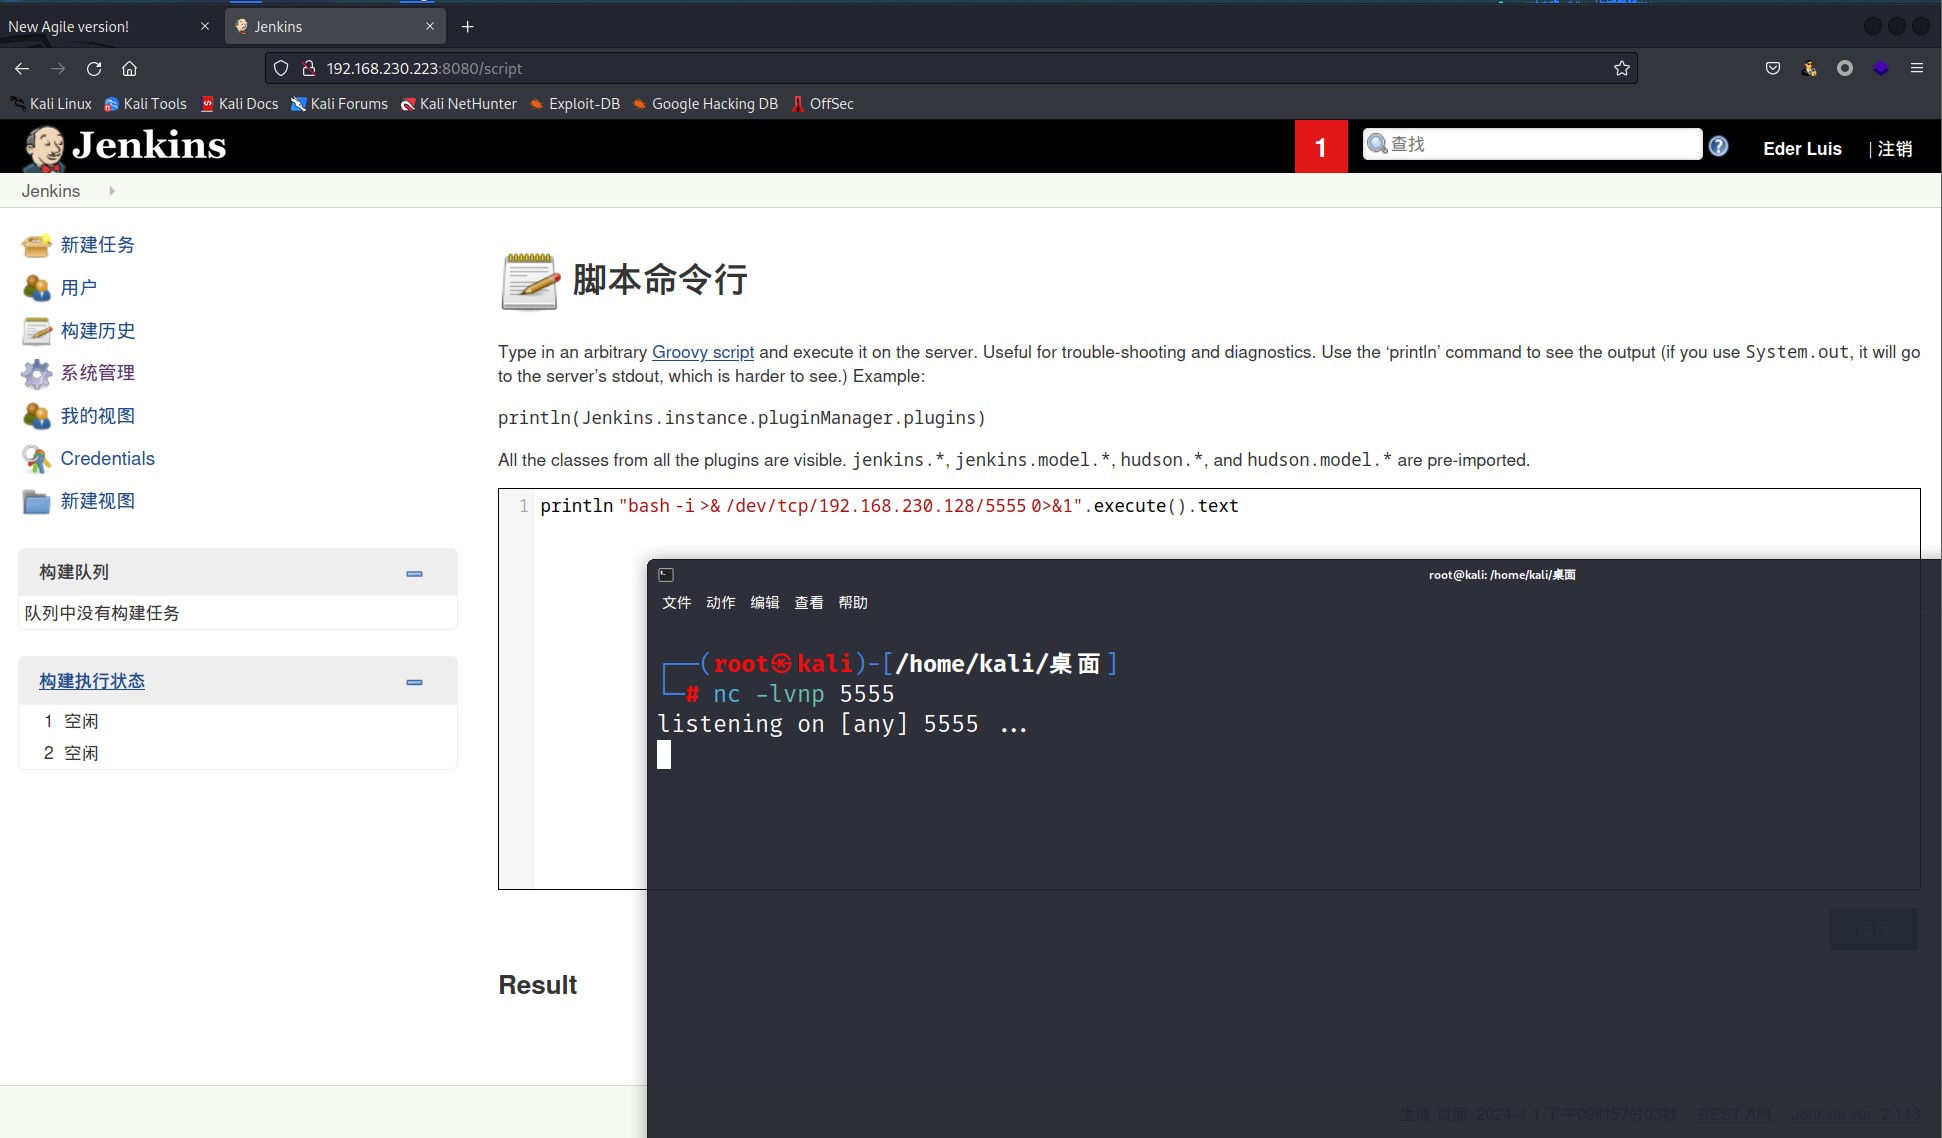Click the 构建历史 link text

98,331
